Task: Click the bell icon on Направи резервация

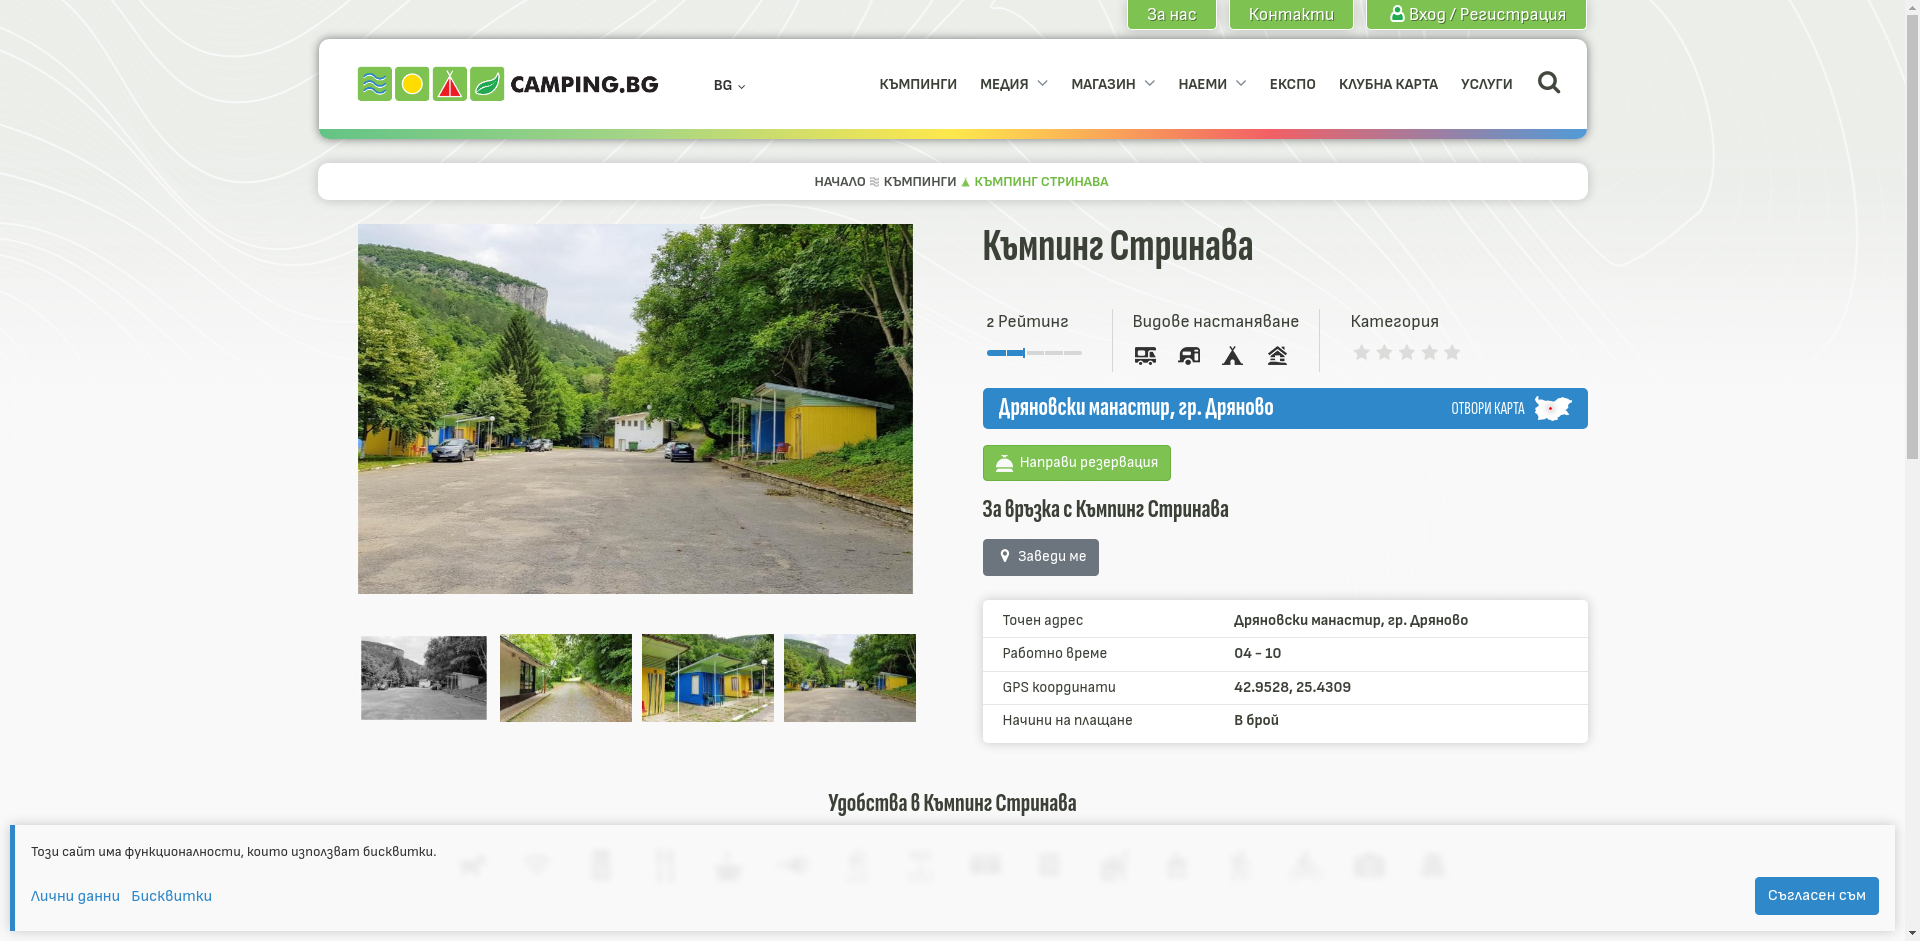Action: tap(1003, 462)
